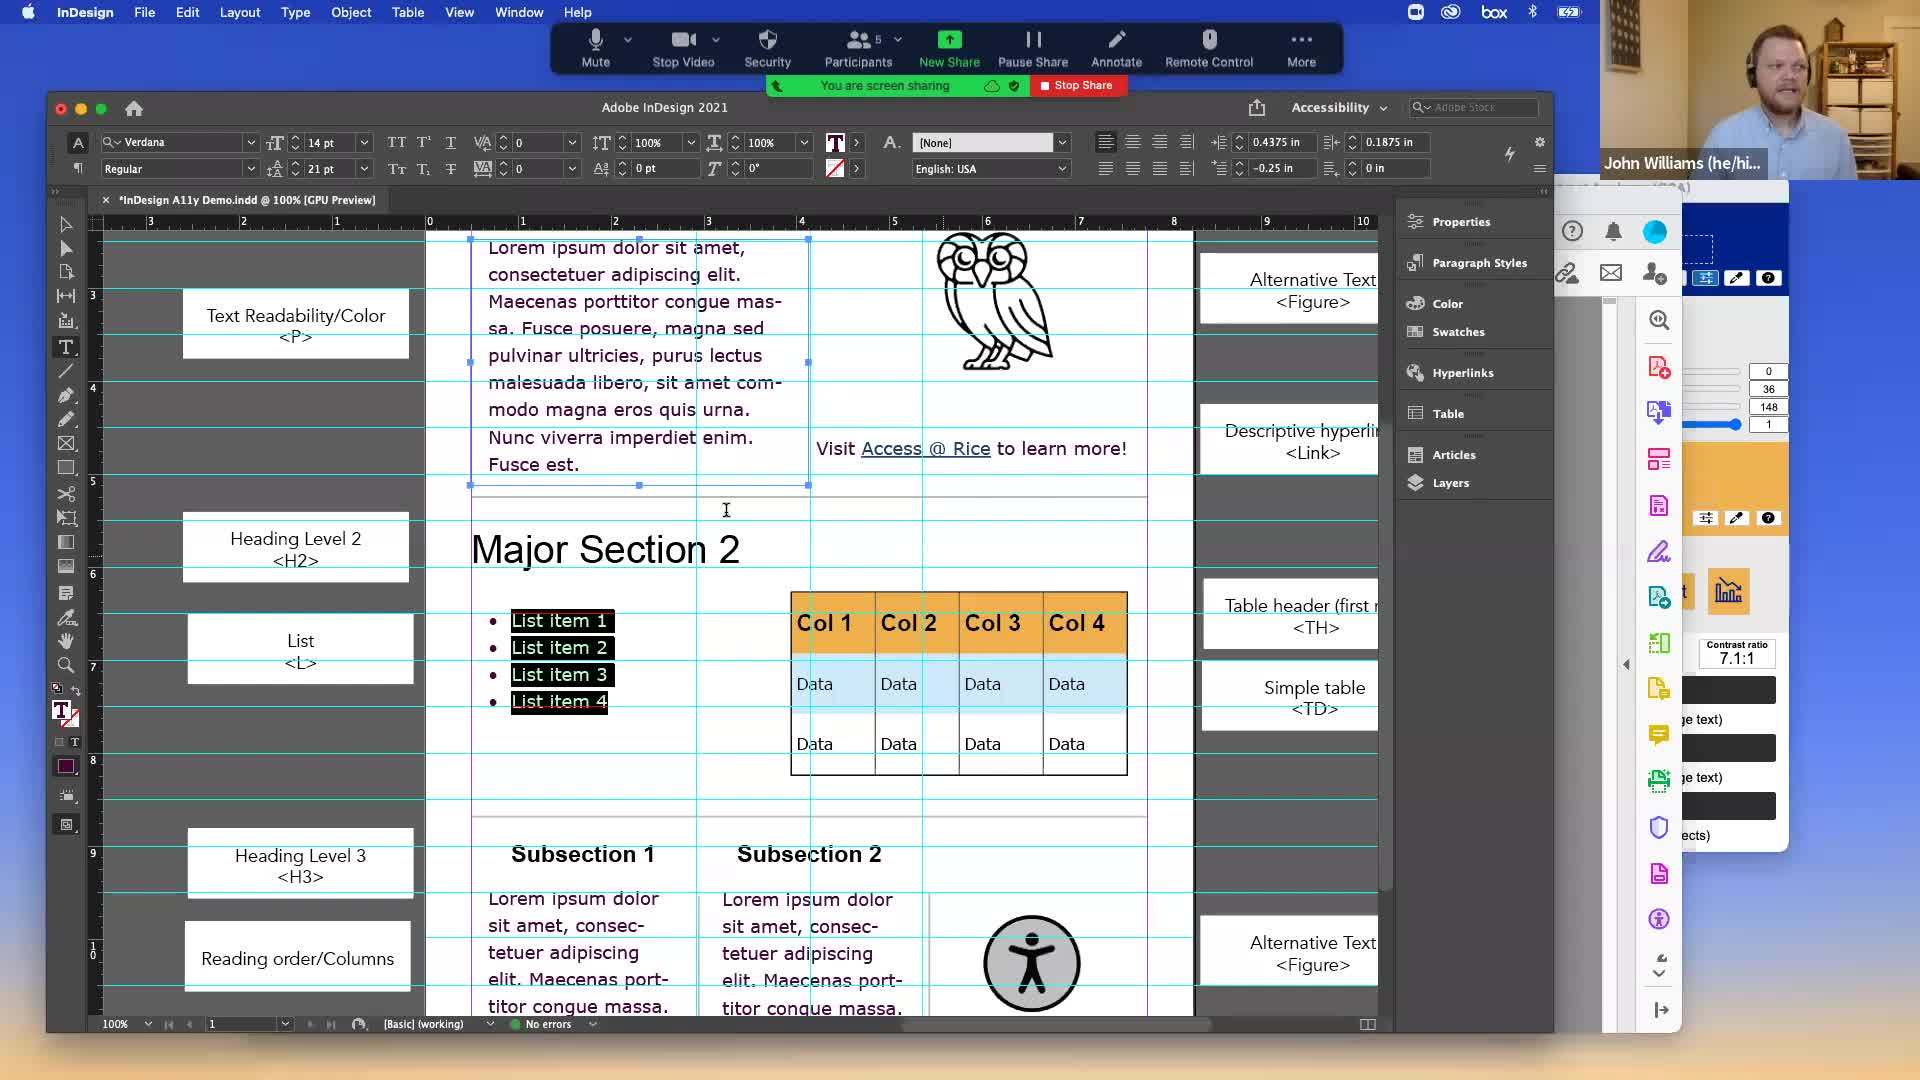Open the Layout menu
Image resolution: width=1920 pixels, height=1080 pixels.
pos(240,12)
